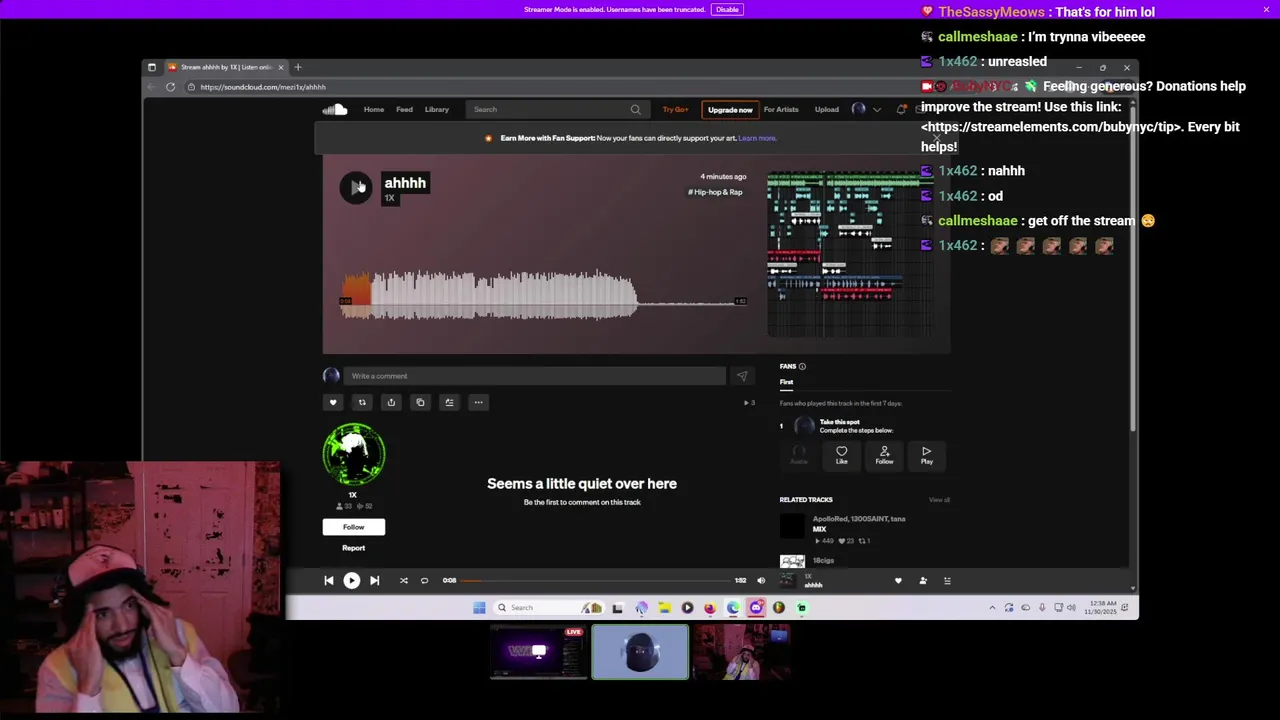The image size is (1280, 720).
Task: Skip to next track in player bar
Action: [374, 580]
